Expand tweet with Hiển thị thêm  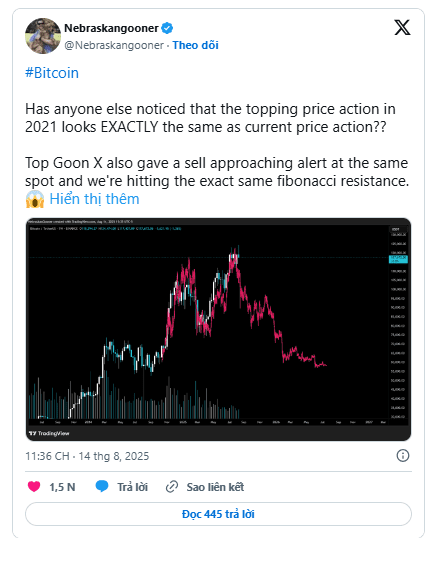click(94, 199)
